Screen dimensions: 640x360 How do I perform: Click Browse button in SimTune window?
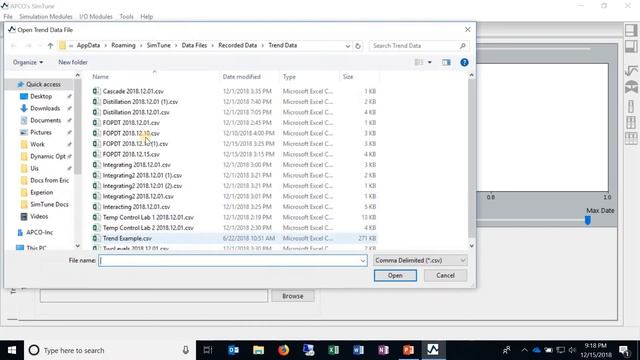point(293,296)
